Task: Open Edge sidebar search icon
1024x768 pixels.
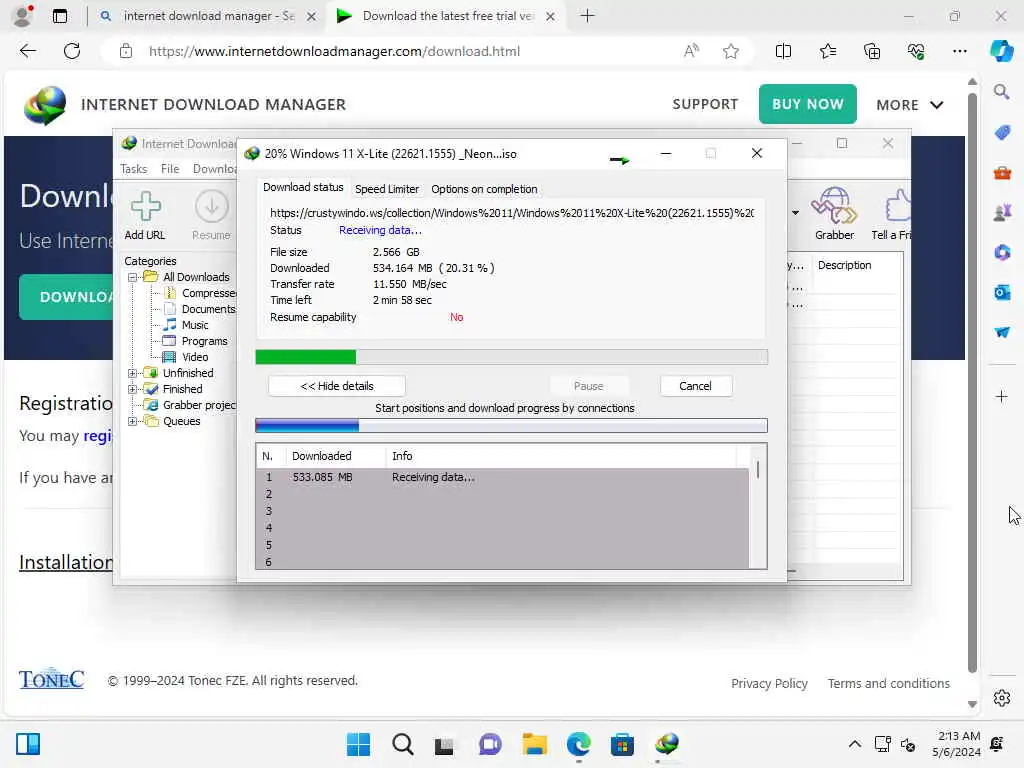Action: point(1001,92)
